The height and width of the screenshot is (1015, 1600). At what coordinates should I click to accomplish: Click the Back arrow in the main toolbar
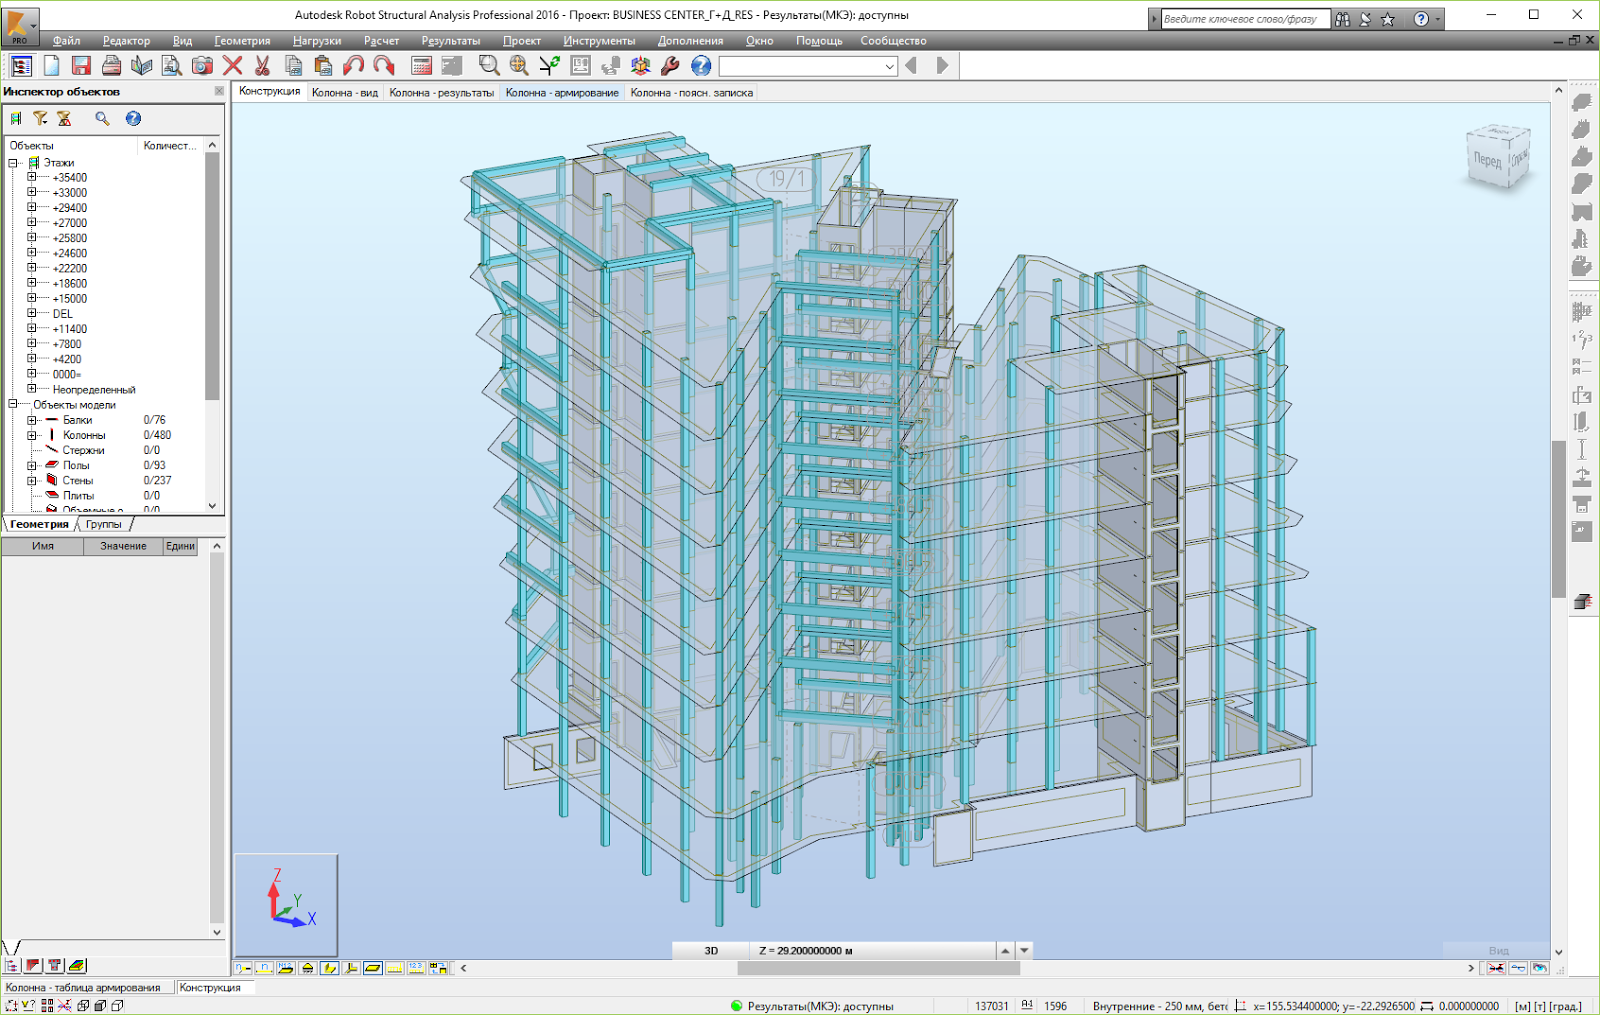(911, 66)
